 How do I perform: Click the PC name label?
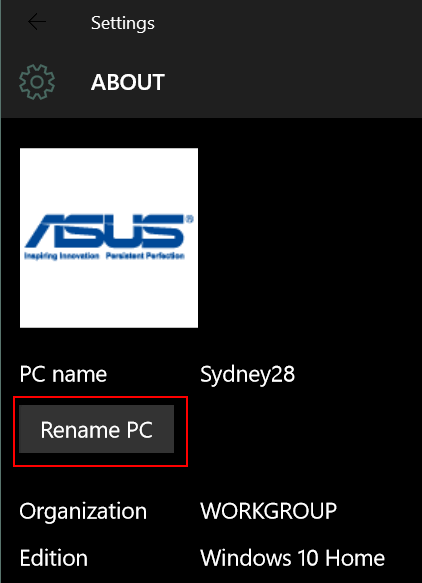click(63, 374)
